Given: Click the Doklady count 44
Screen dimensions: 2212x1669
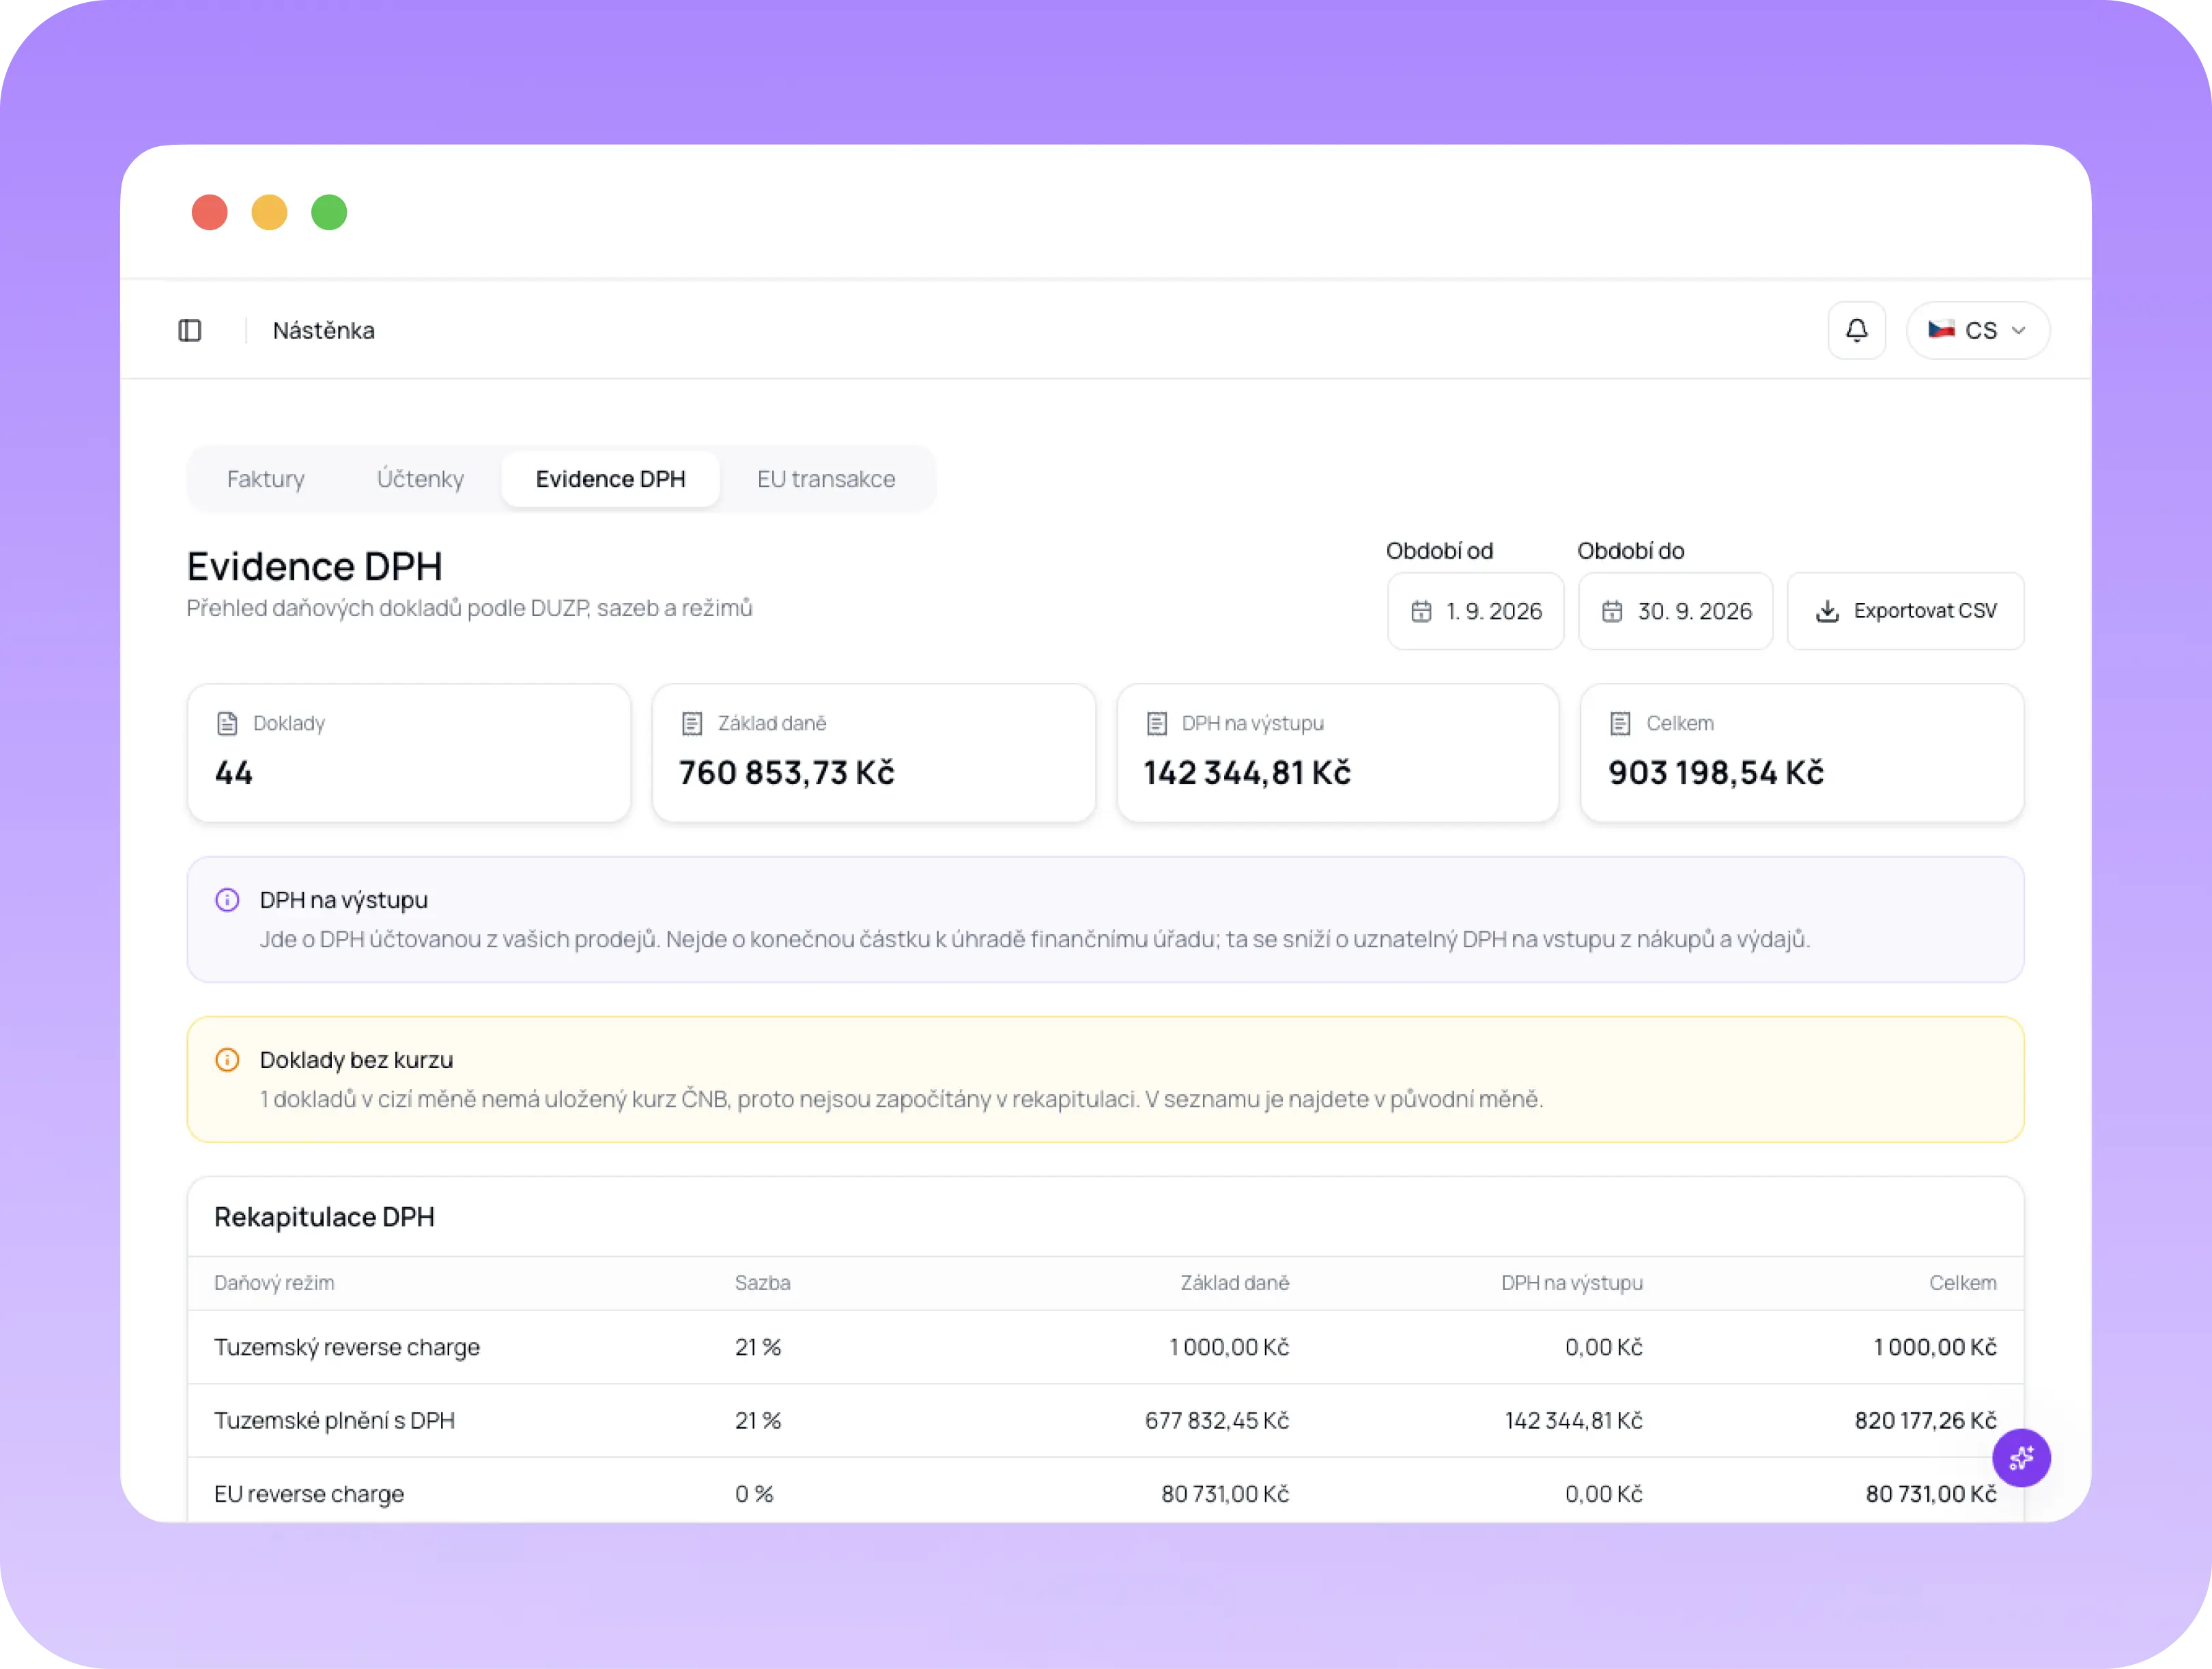Looking at the screenshot, I should pyautogui.click(x=234, y=773).
